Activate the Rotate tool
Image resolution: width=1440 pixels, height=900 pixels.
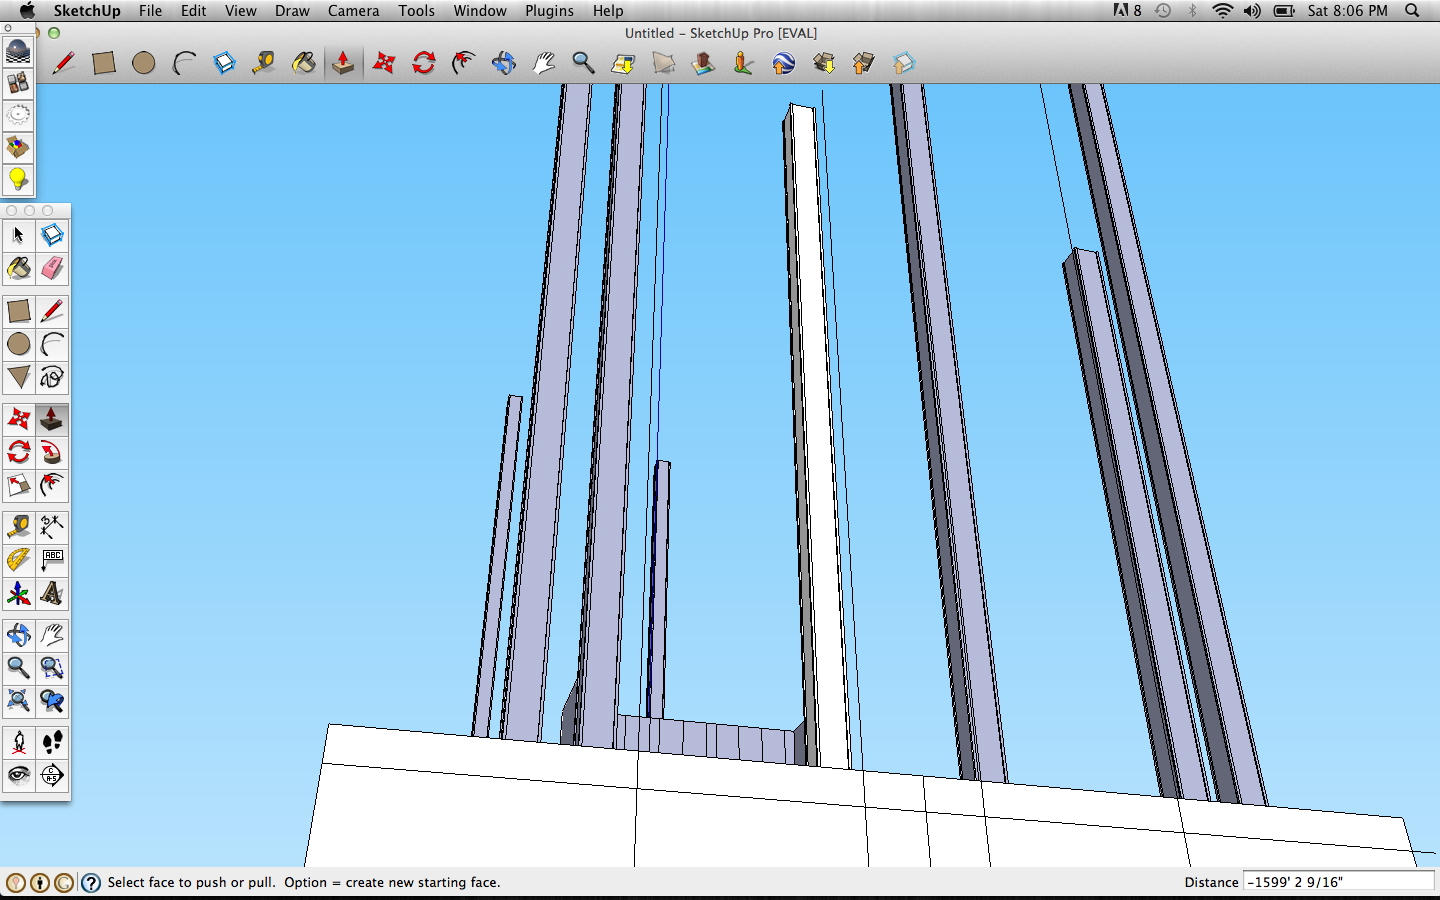coord(423,63)
